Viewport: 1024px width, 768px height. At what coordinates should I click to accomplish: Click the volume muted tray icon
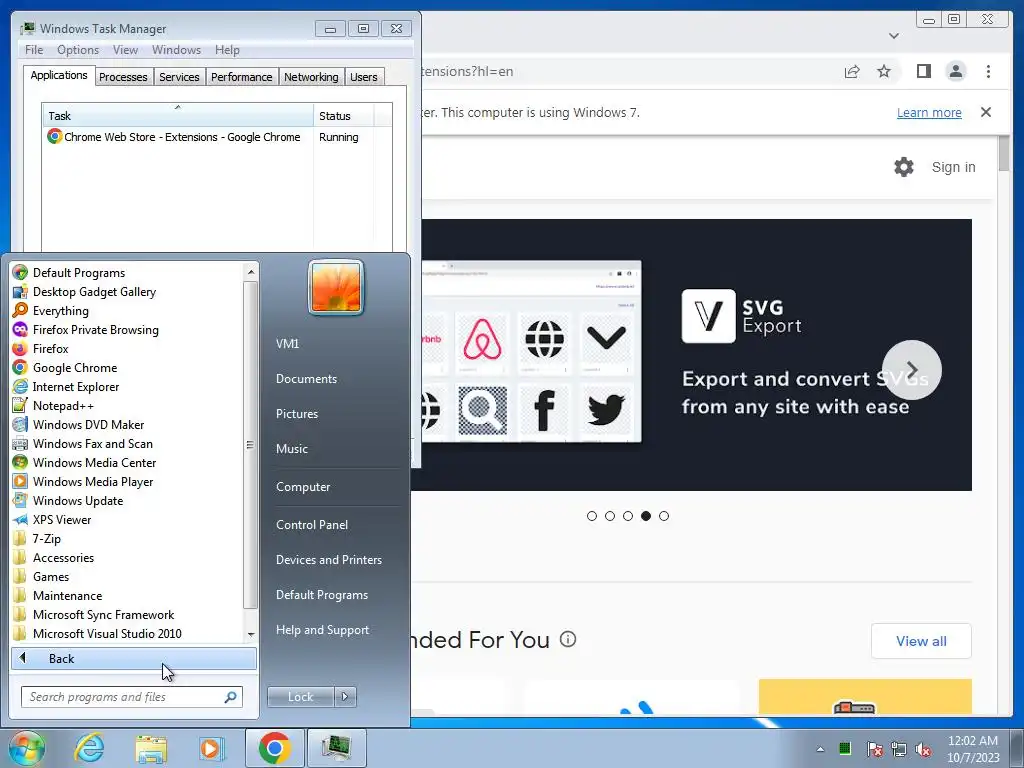923,749
